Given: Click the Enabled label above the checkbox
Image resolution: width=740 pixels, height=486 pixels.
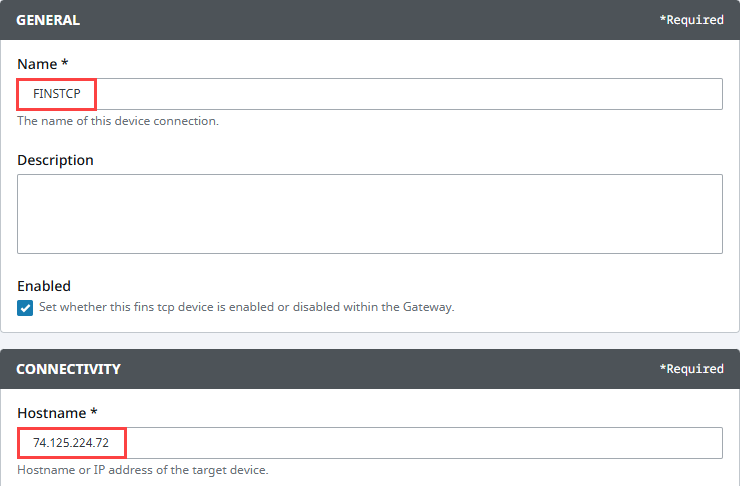Looking at the screenshot, I should pos(44,286).
